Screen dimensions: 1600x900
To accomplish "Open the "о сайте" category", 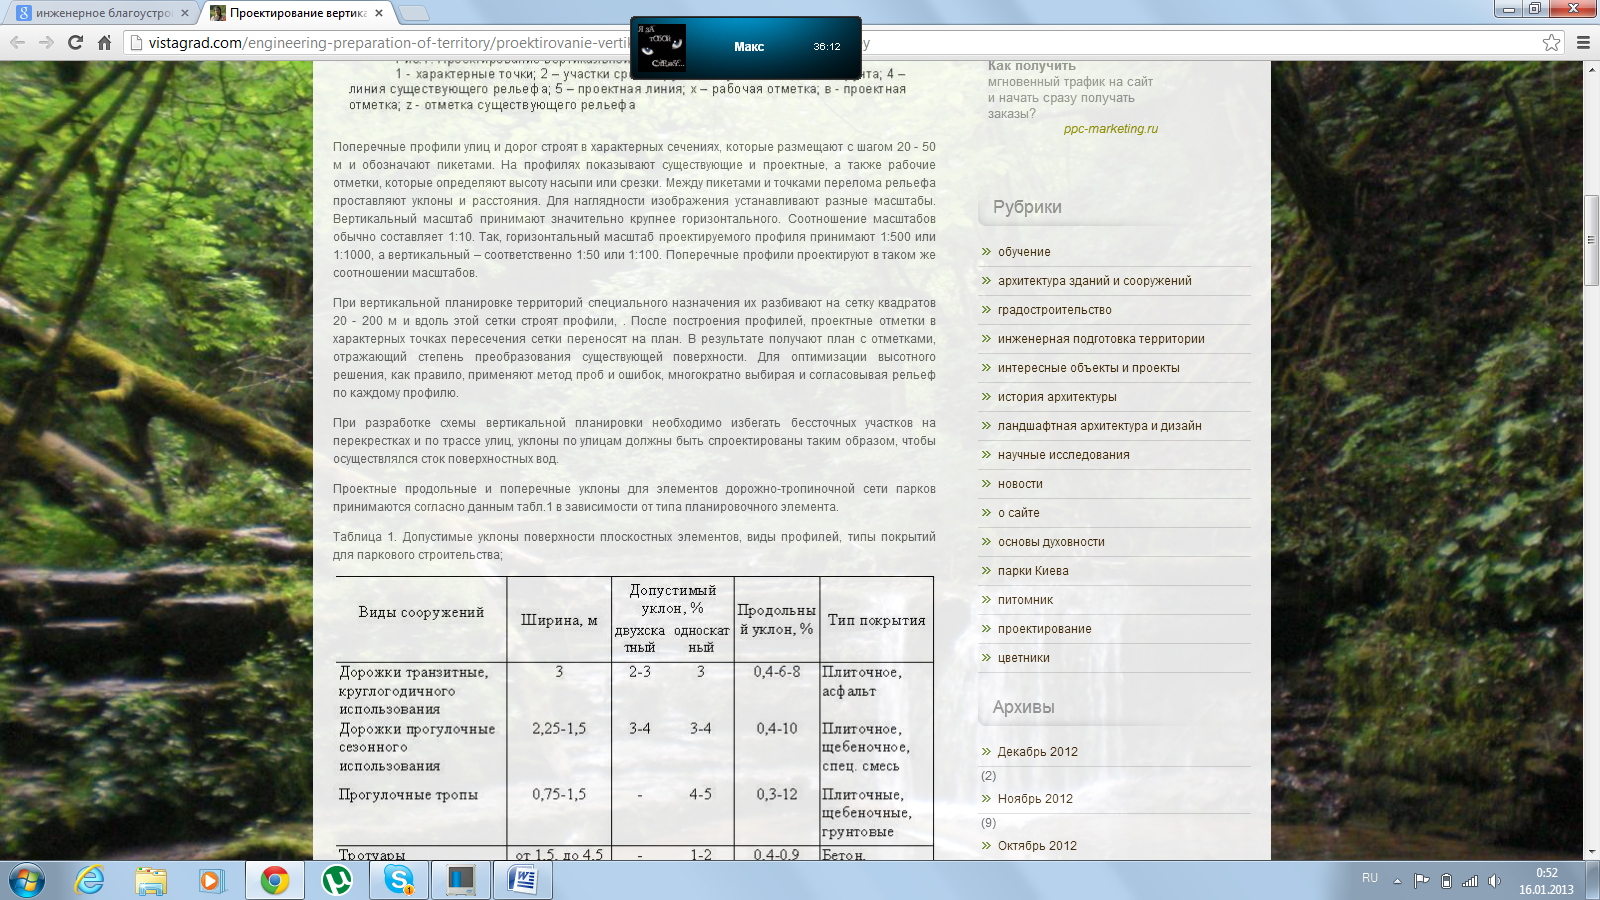I will [x=1018, y=513].
